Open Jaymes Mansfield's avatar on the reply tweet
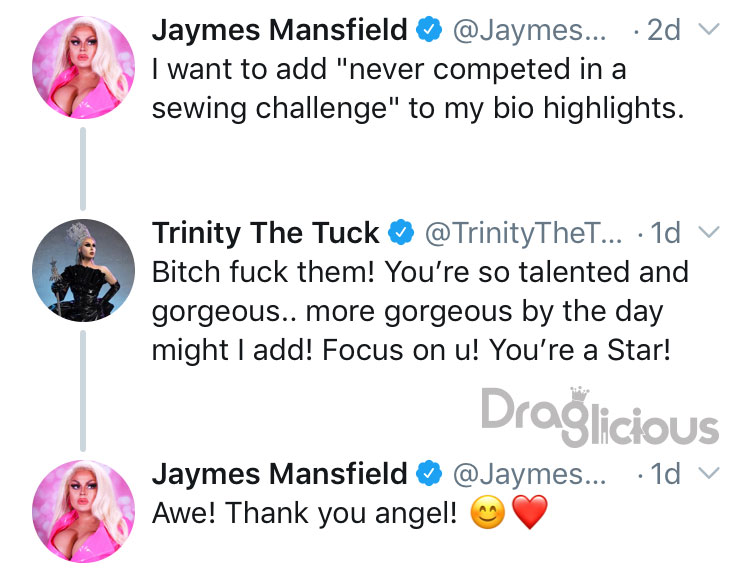The image size is (750, 586). pos(83,511)
